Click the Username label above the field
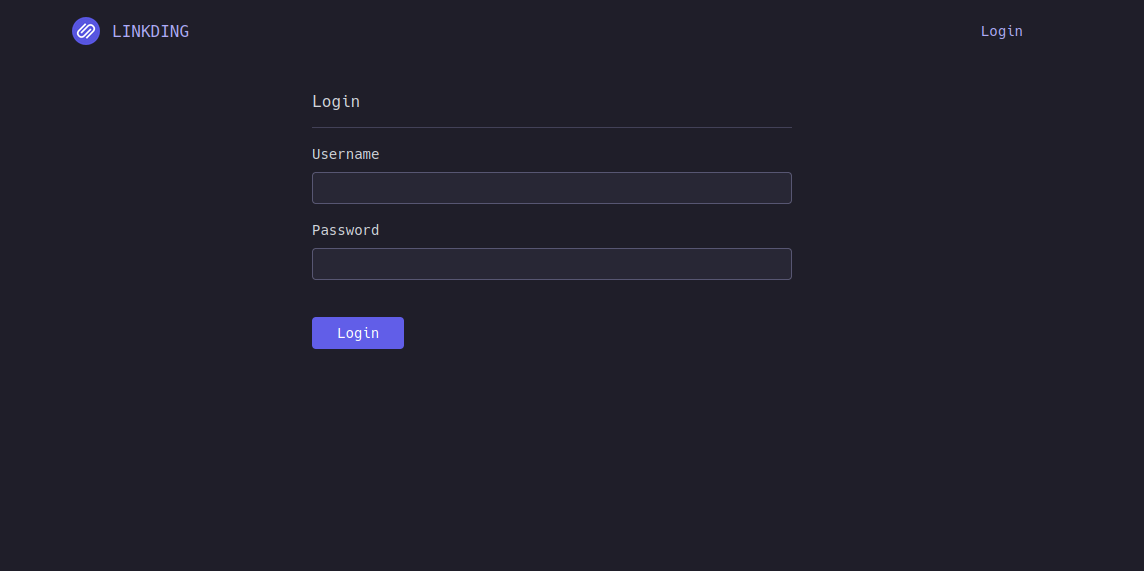1144x571 pixels. [x=345, y=154]
